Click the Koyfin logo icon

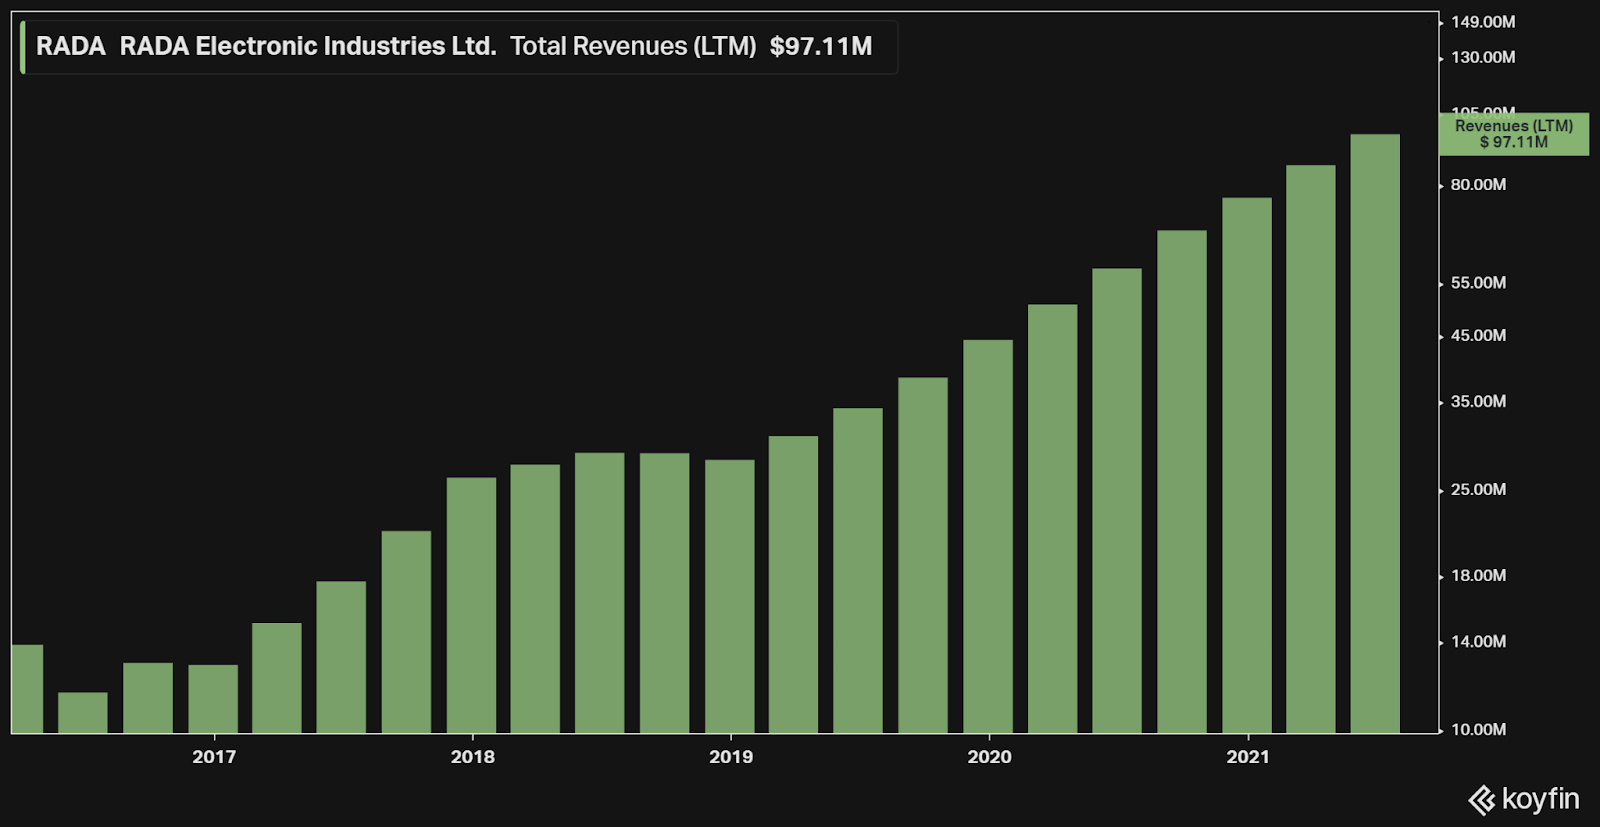click(x=1481, y=800)
